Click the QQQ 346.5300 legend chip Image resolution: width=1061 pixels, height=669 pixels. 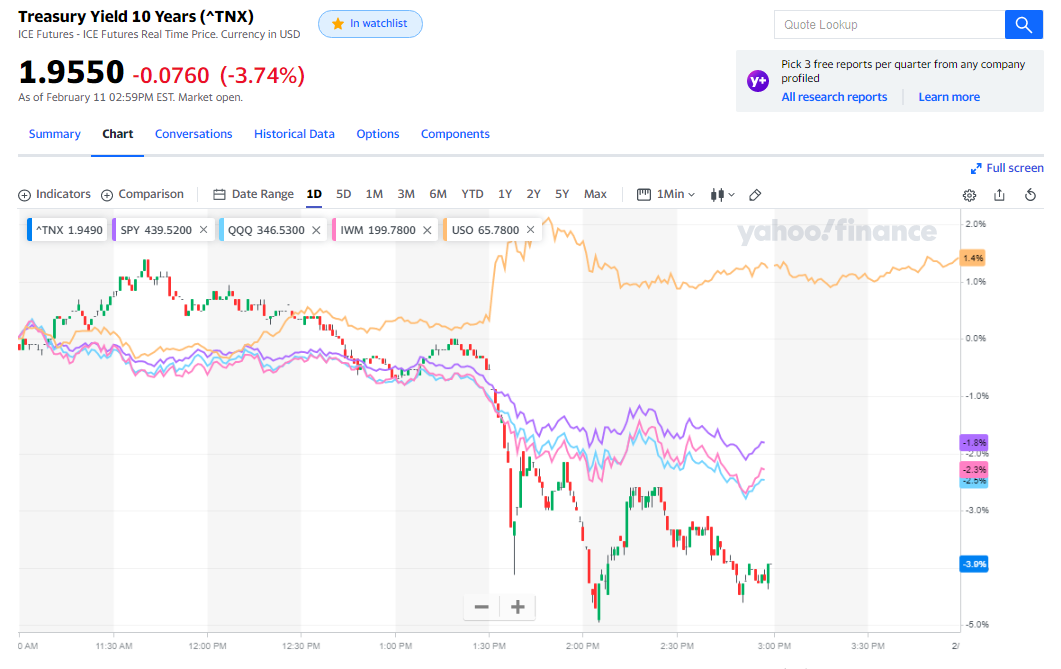pyautogui.click(x=273, y=230)
